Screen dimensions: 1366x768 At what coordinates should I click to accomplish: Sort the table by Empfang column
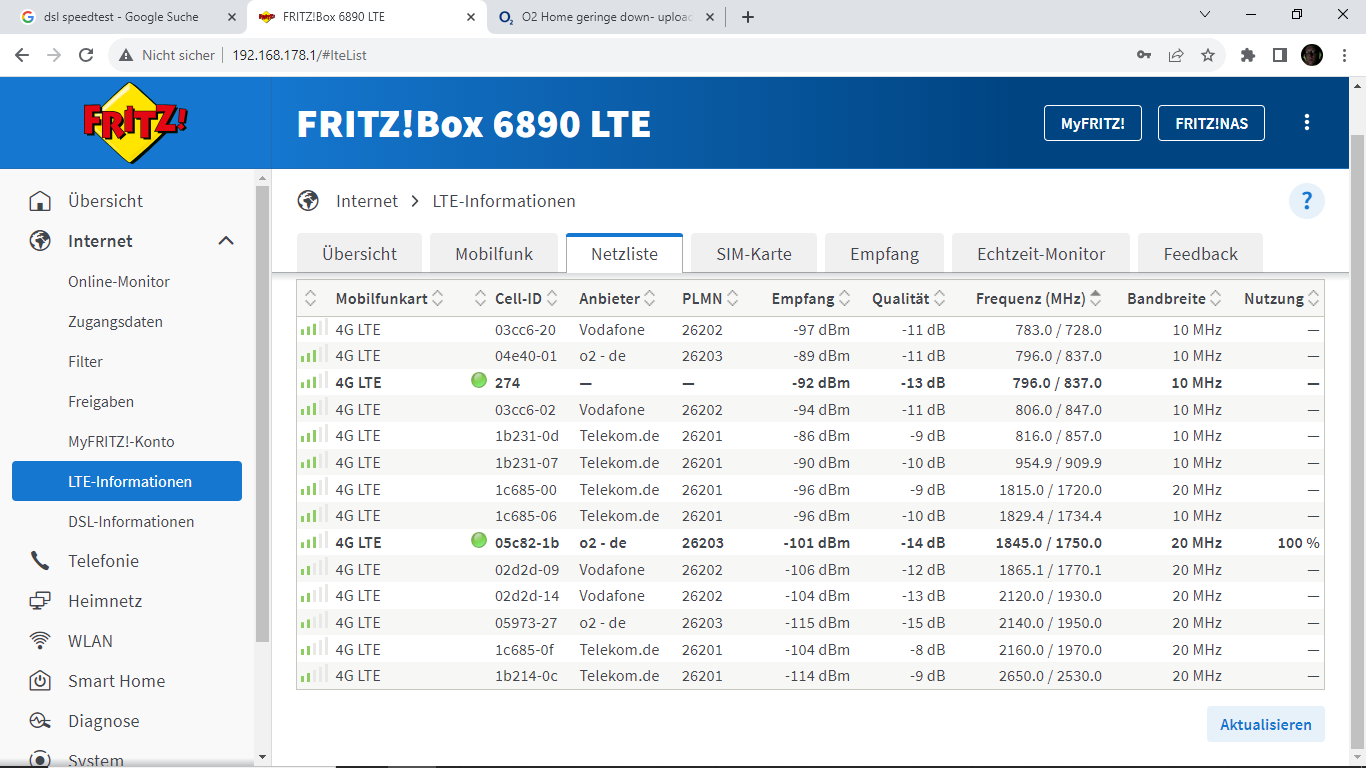click(811, 299)
